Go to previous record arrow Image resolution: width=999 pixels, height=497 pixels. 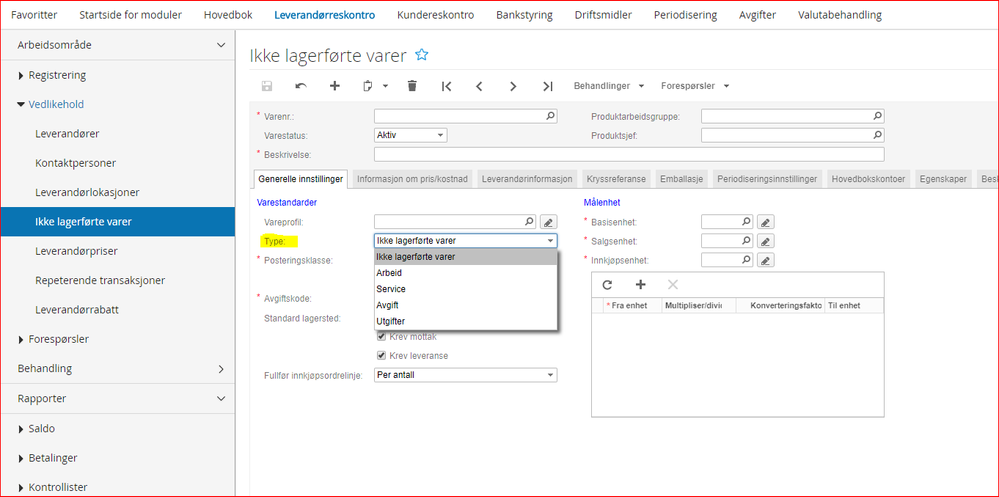480,86
